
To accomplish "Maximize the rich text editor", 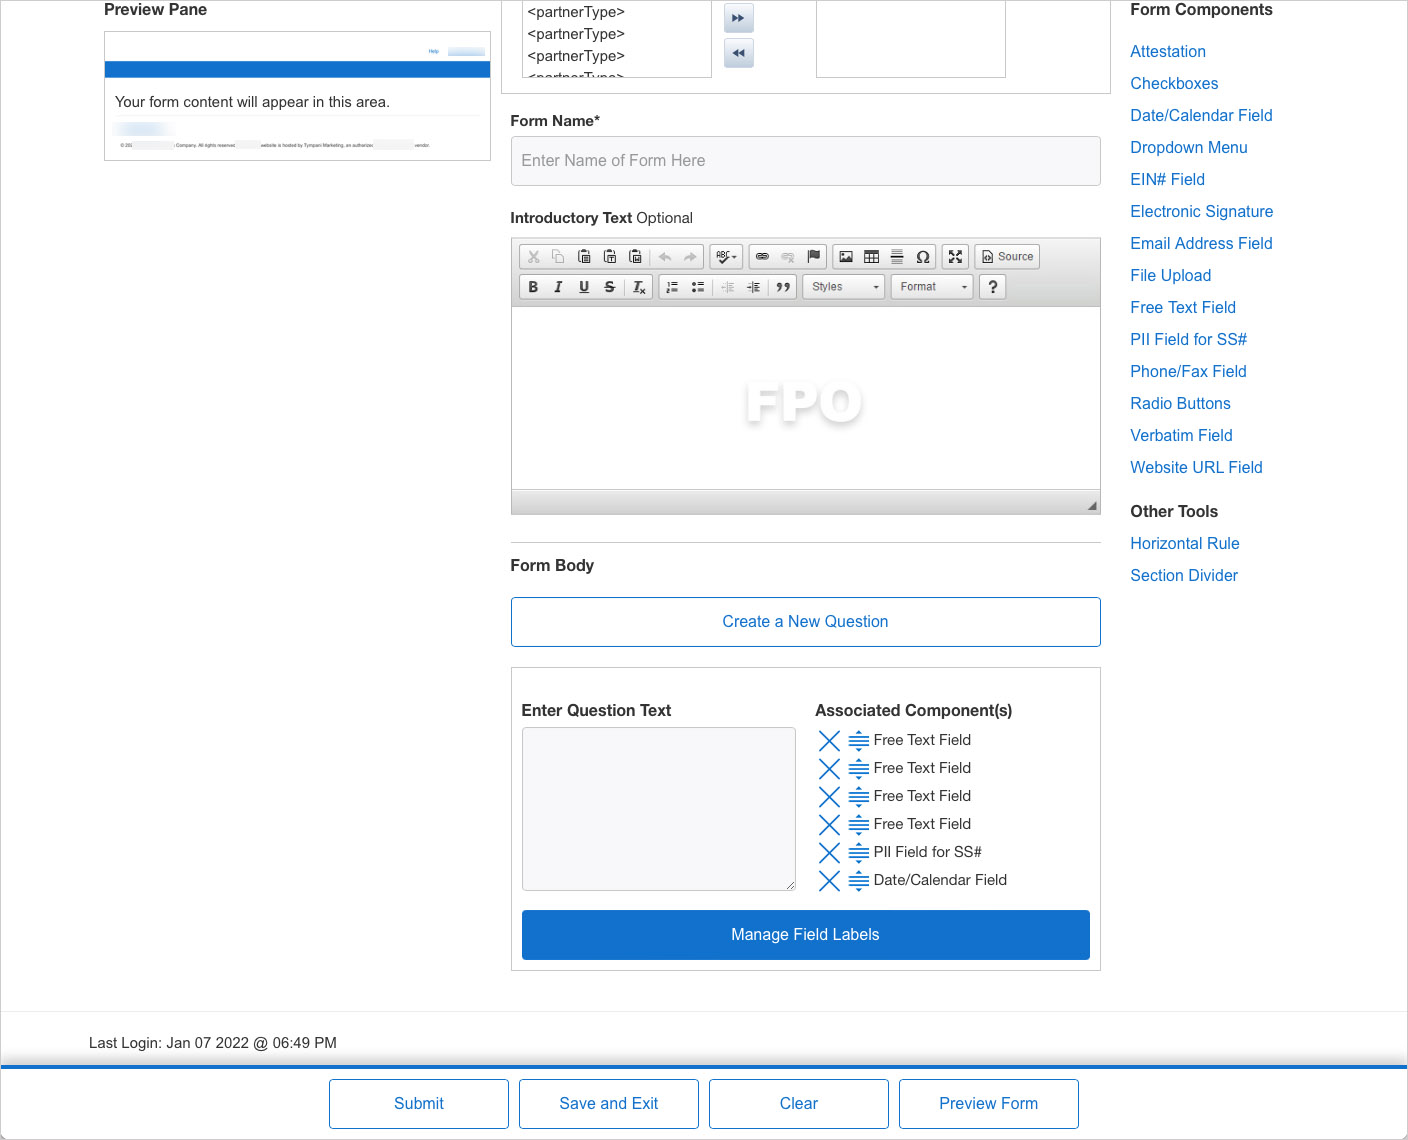I will point(955,257).
